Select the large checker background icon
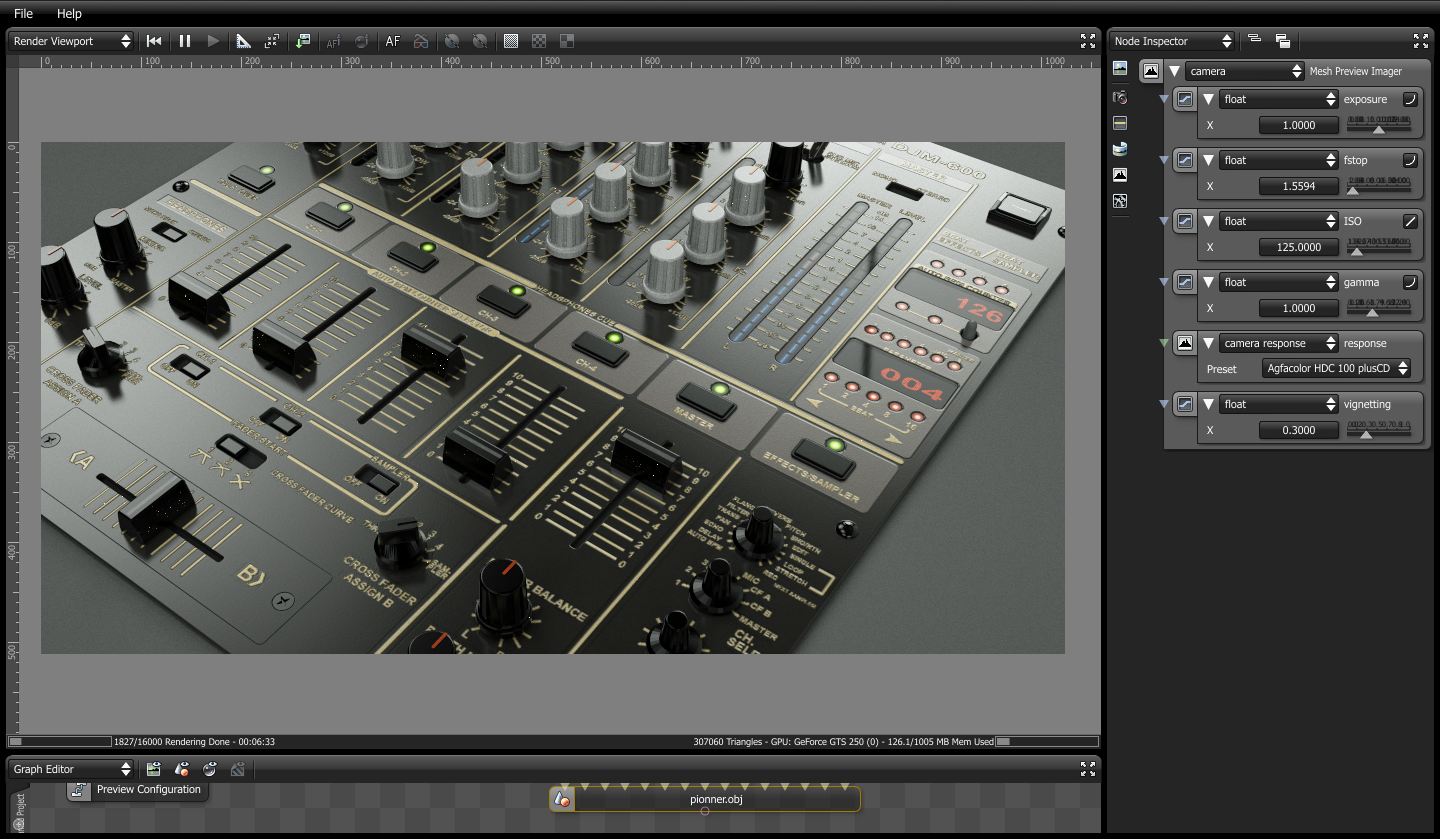Screen dimensions: 1440x839 (567, 41)
